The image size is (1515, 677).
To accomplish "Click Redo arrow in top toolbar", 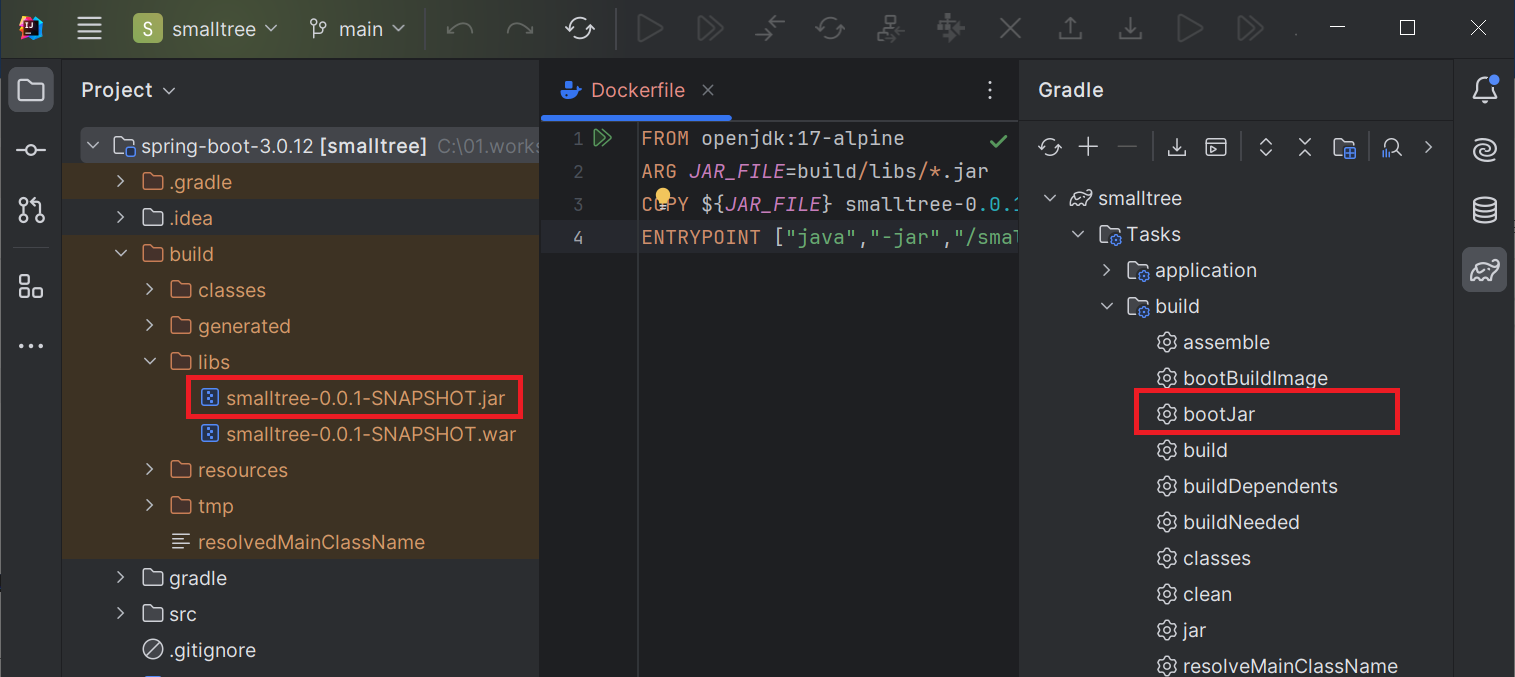I will click(520, 29).
